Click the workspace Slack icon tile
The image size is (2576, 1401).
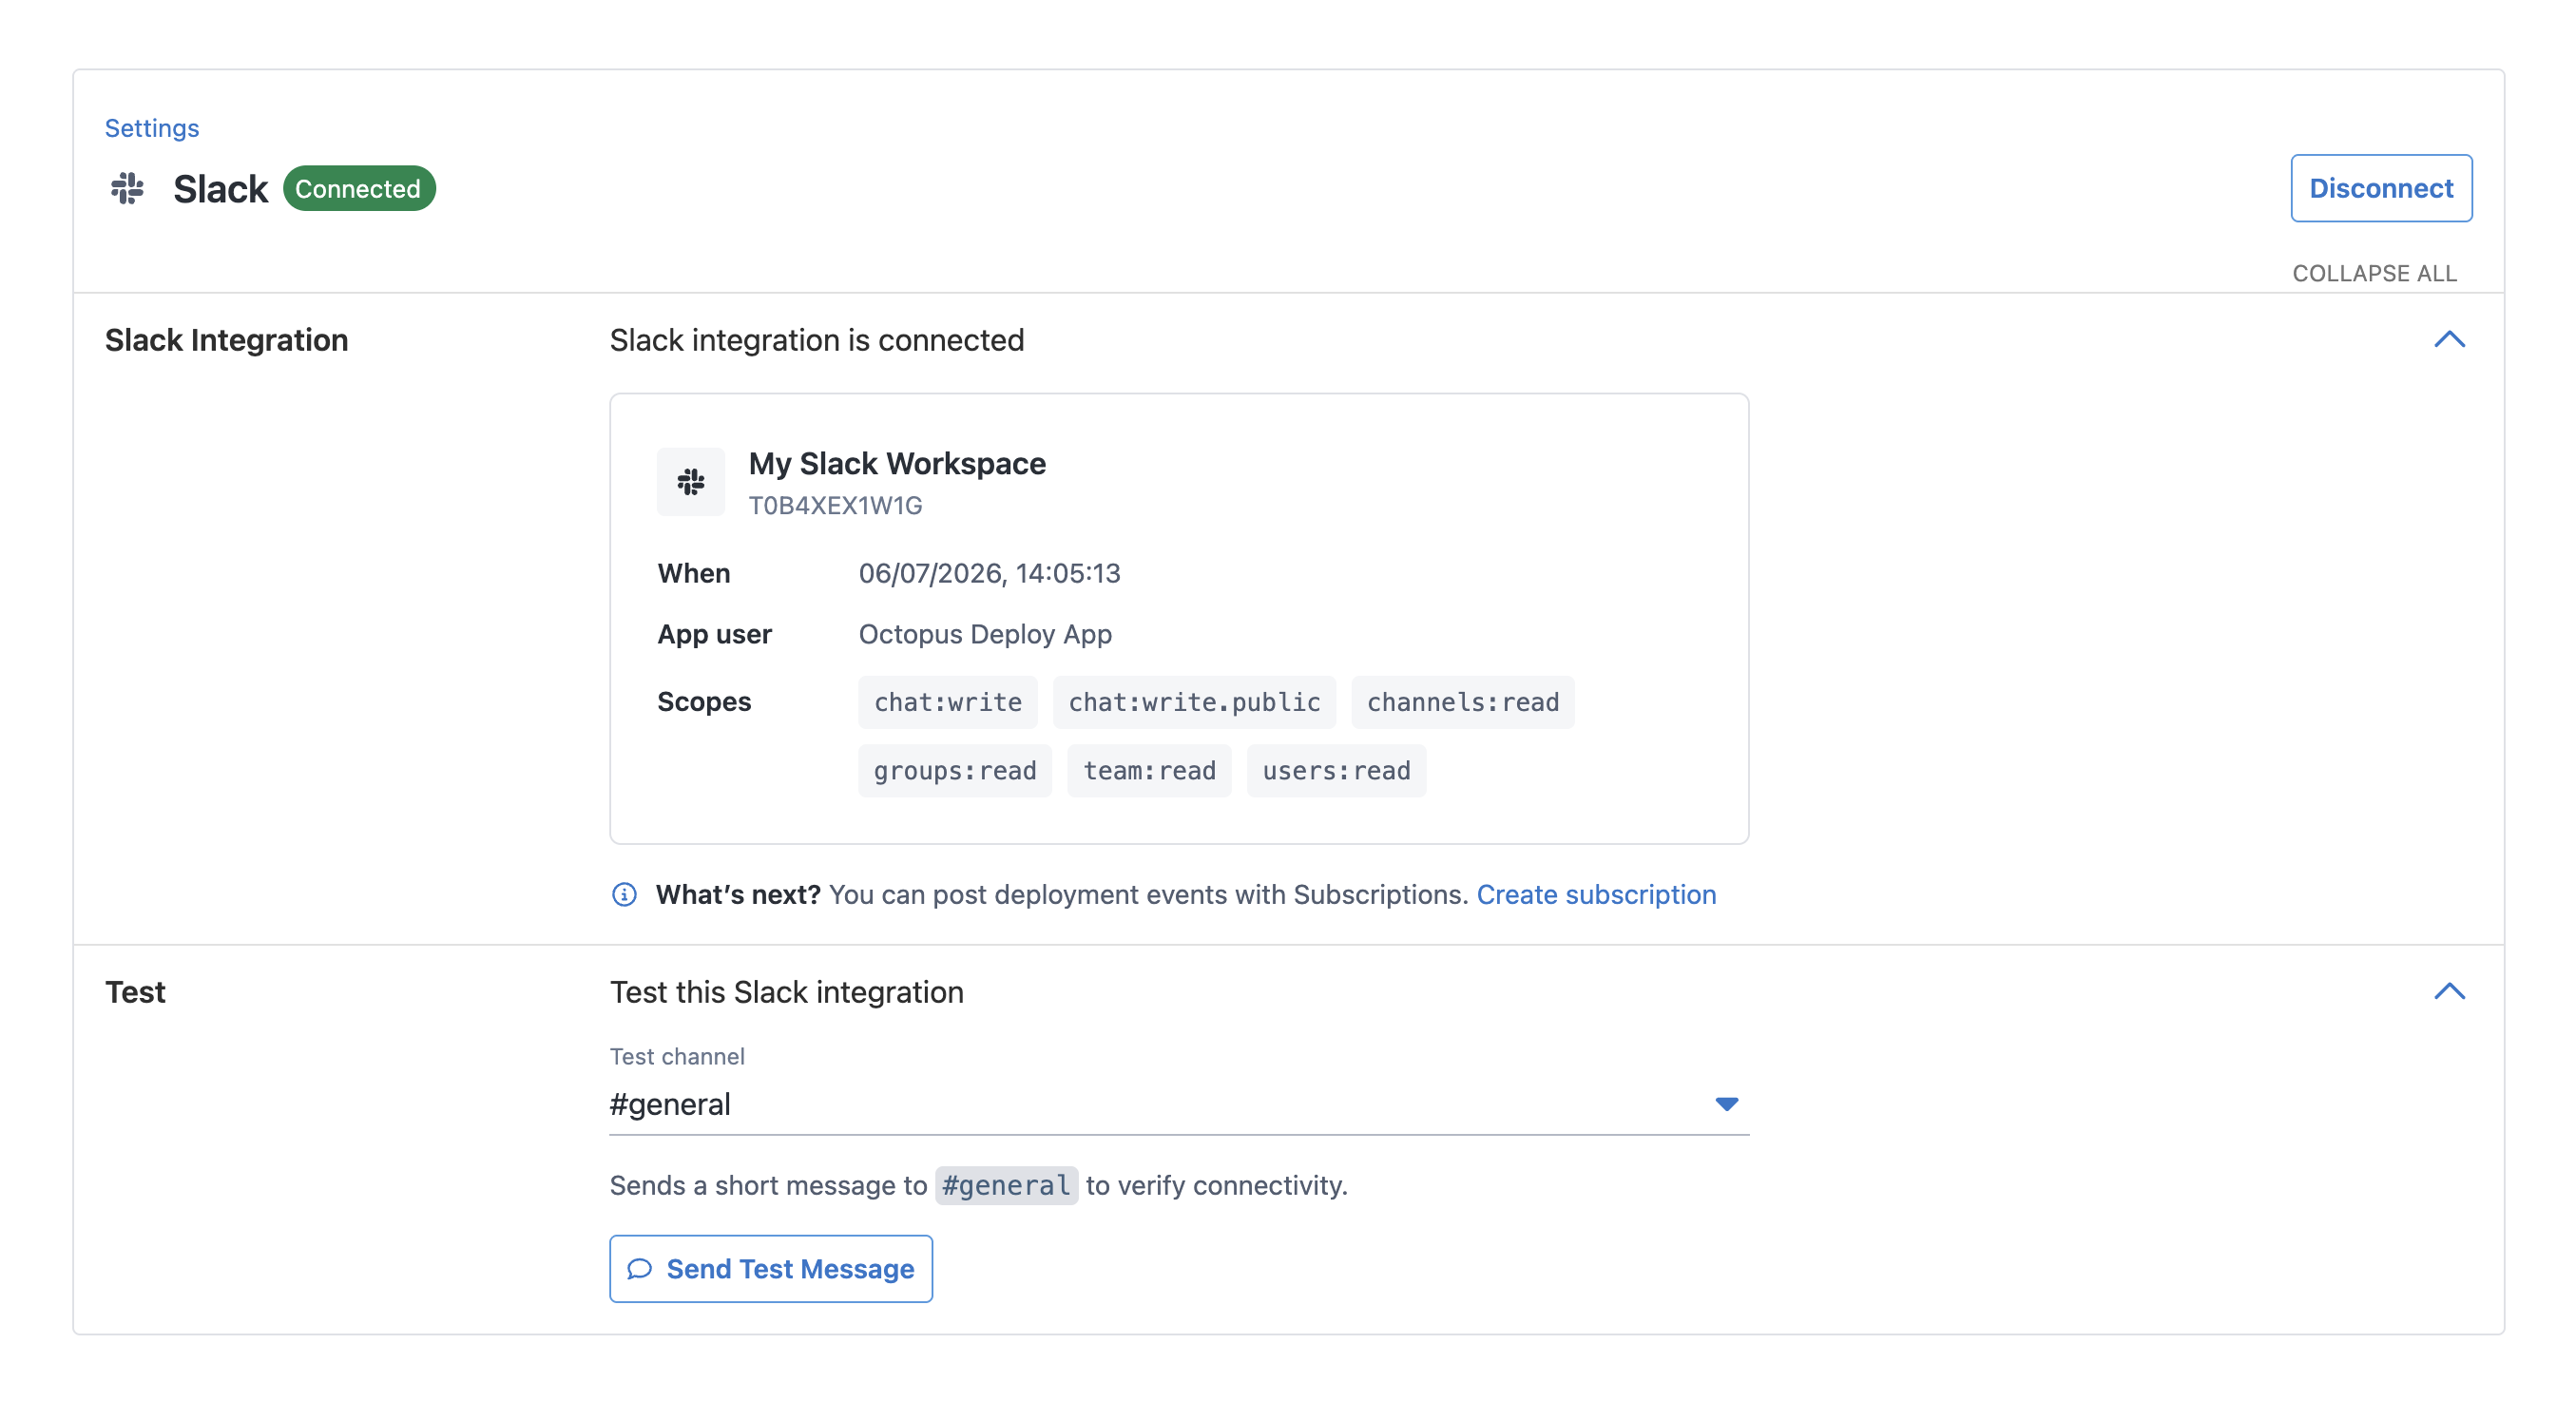point(690,481)
